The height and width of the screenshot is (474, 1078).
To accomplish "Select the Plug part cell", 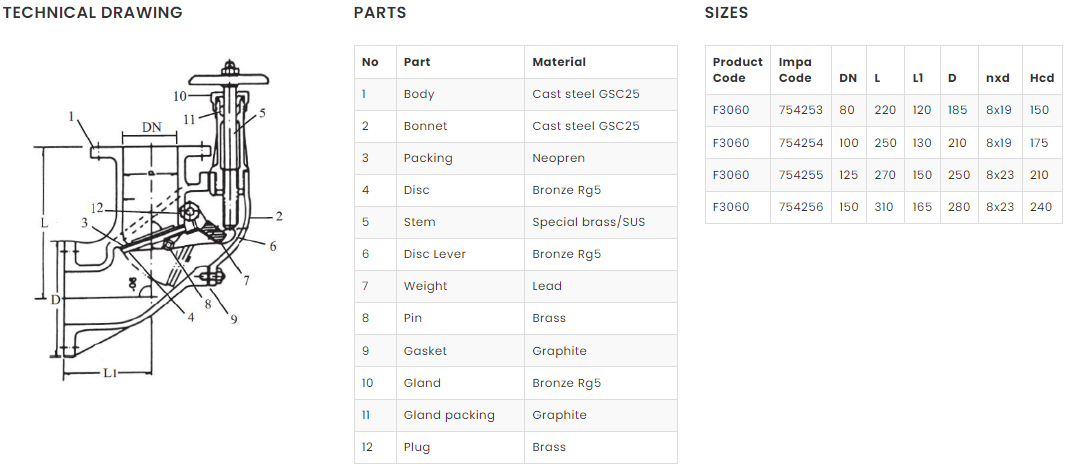I will (x=415, y=447).
